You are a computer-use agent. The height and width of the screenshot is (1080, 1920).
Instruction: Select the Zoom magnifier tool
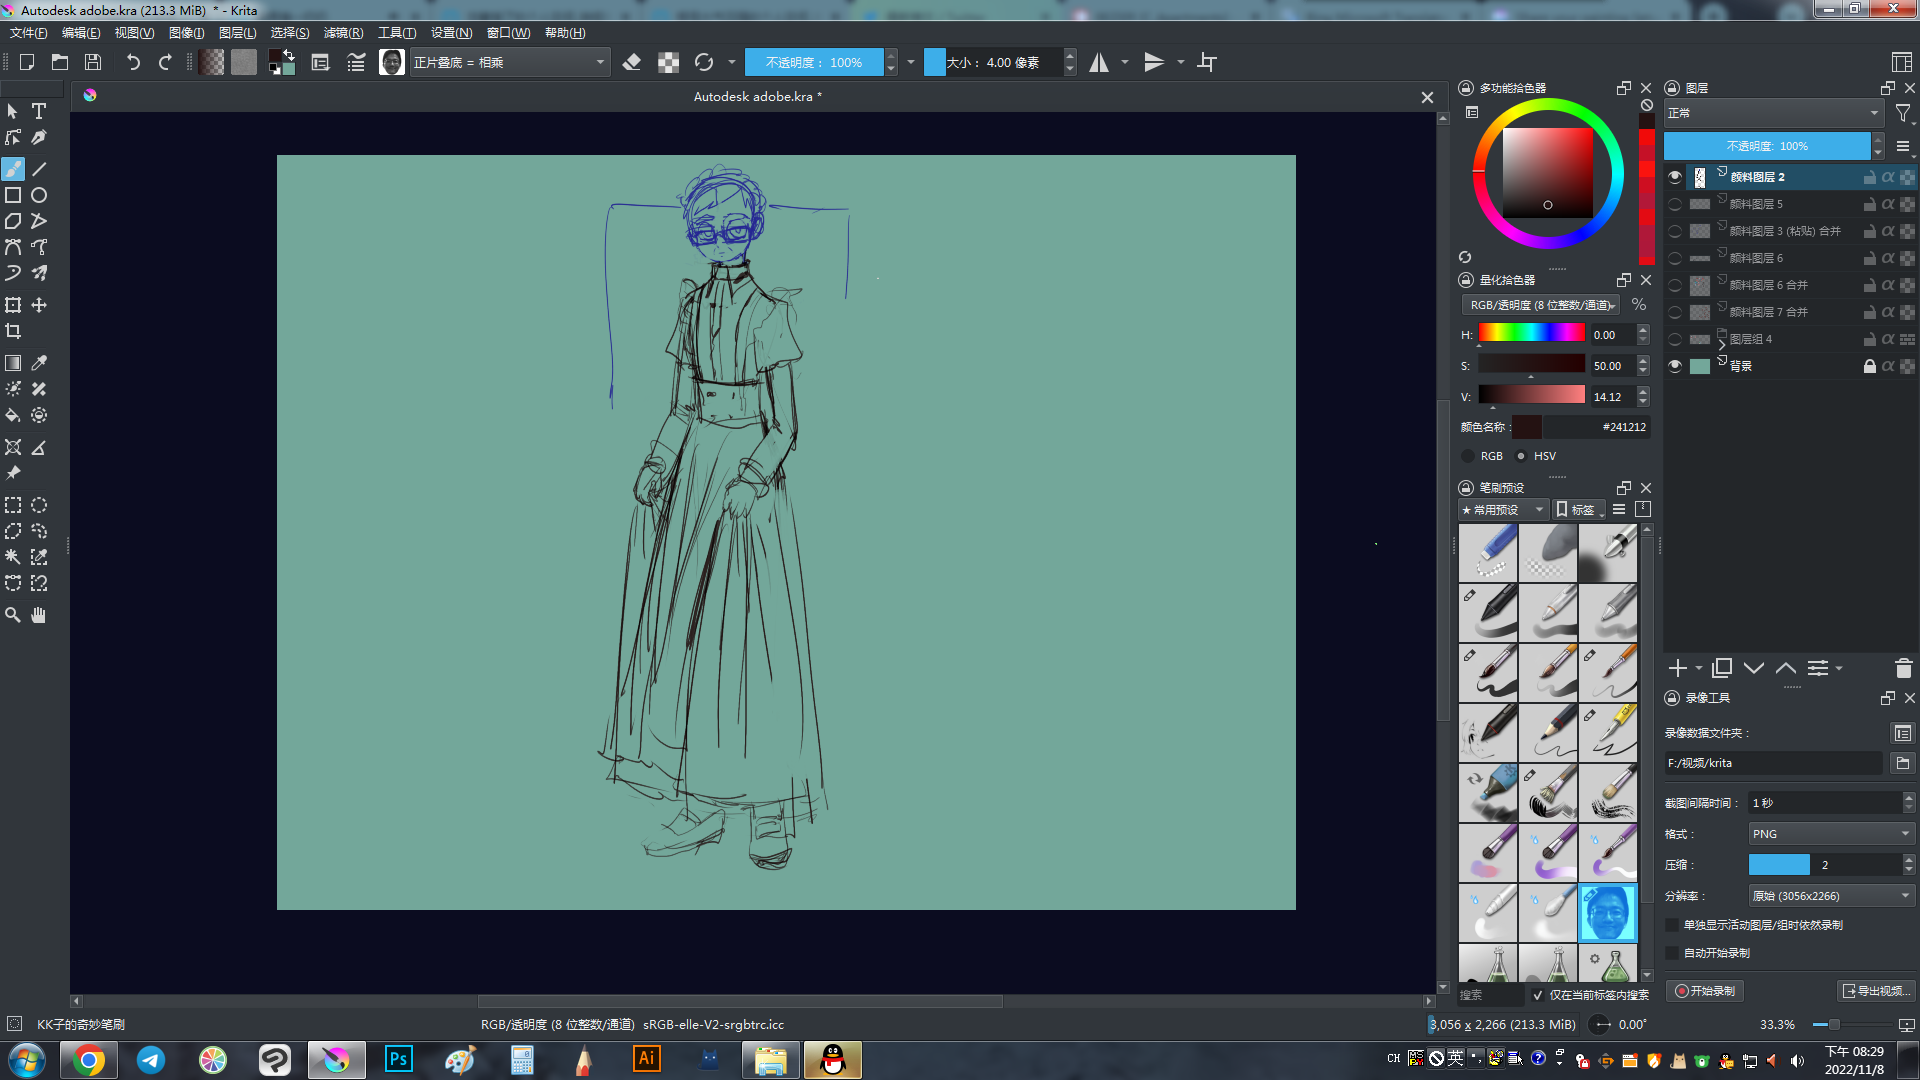click(x=13, y=615)
